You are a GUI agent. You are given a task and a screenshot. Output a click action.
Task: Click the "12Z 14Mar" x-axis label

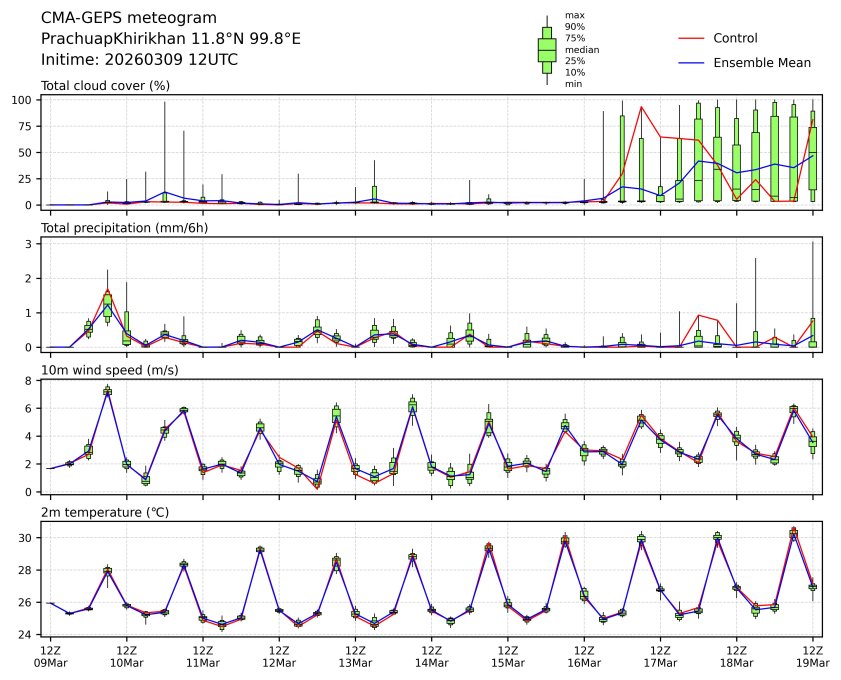coord(431,656)
